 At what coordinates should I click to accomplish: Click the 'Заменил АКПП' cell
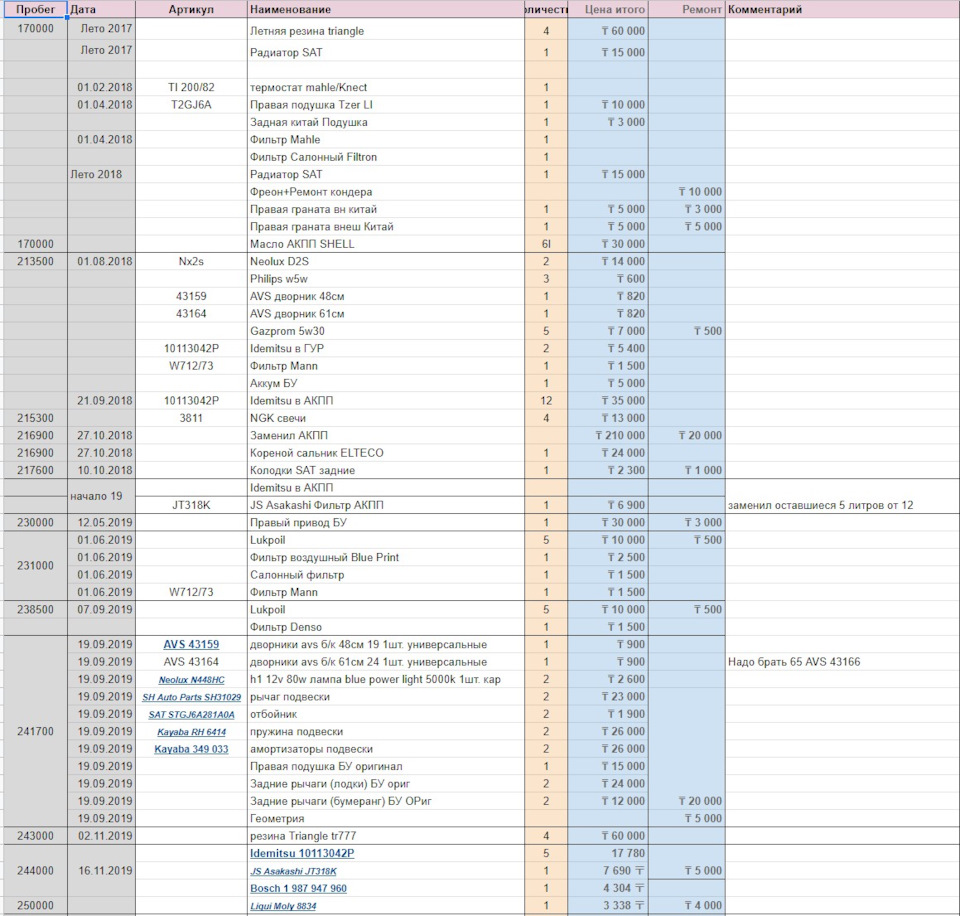point(386,435)
